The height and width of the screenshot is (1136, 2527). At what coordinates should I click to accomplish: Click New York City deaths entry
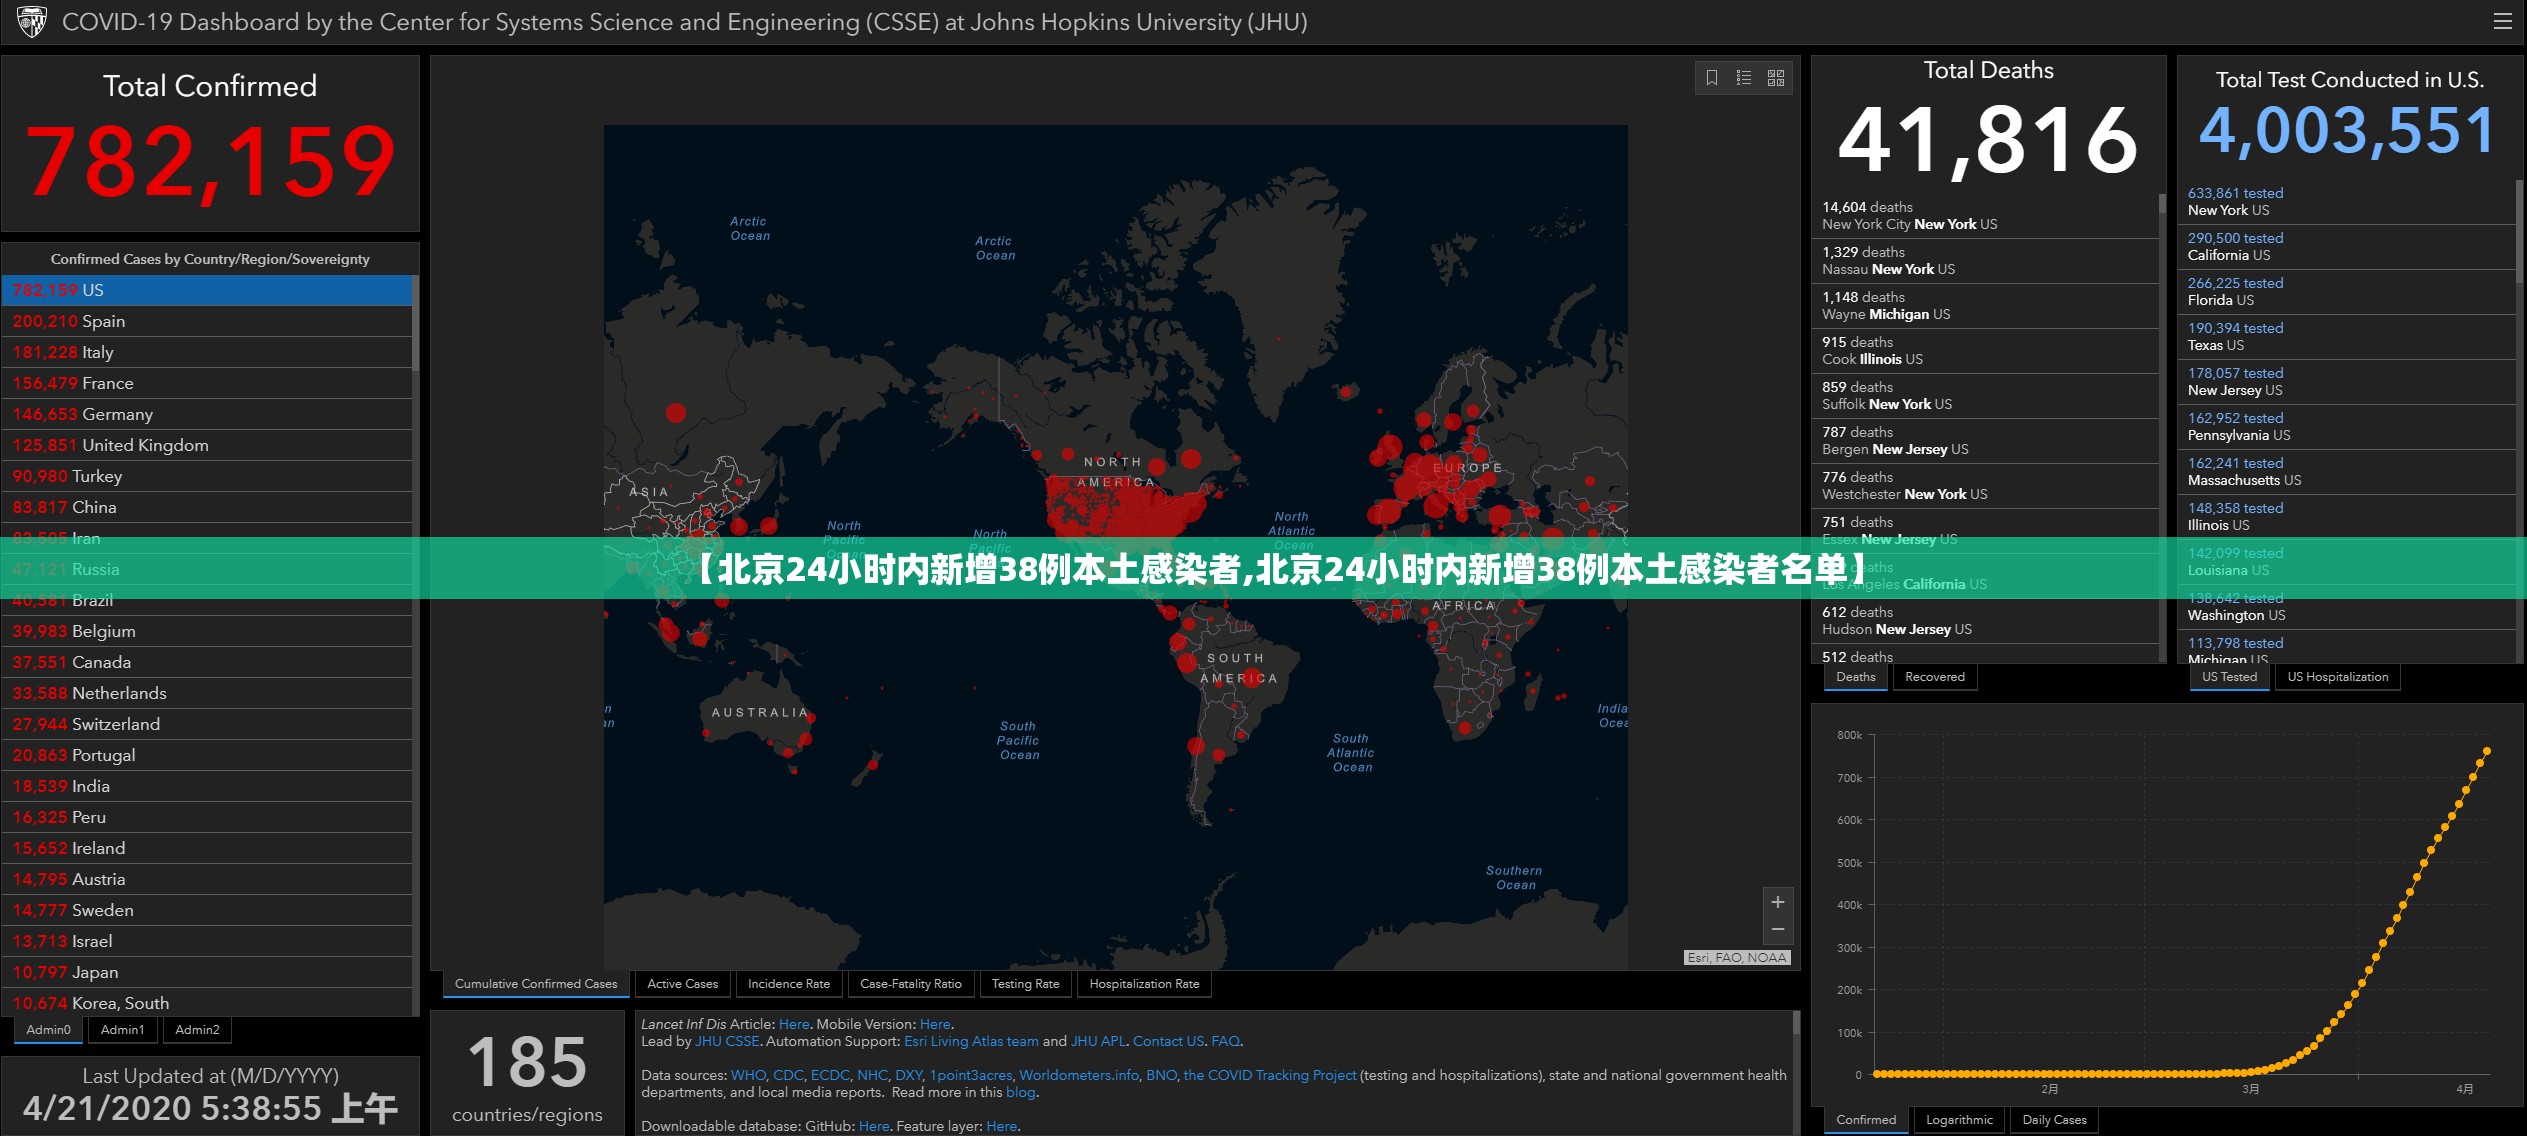[x=1985, y=216]
